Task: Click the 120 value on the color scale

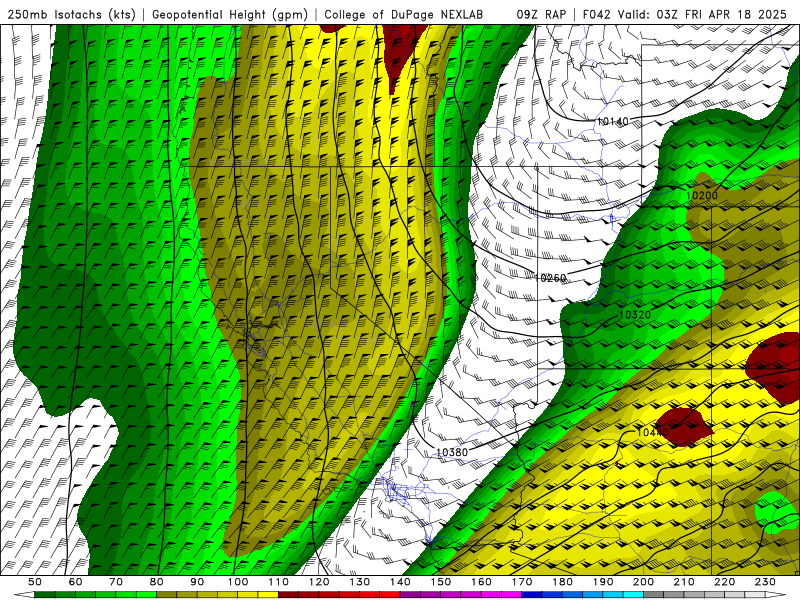Action: click(x=319, y=582)
